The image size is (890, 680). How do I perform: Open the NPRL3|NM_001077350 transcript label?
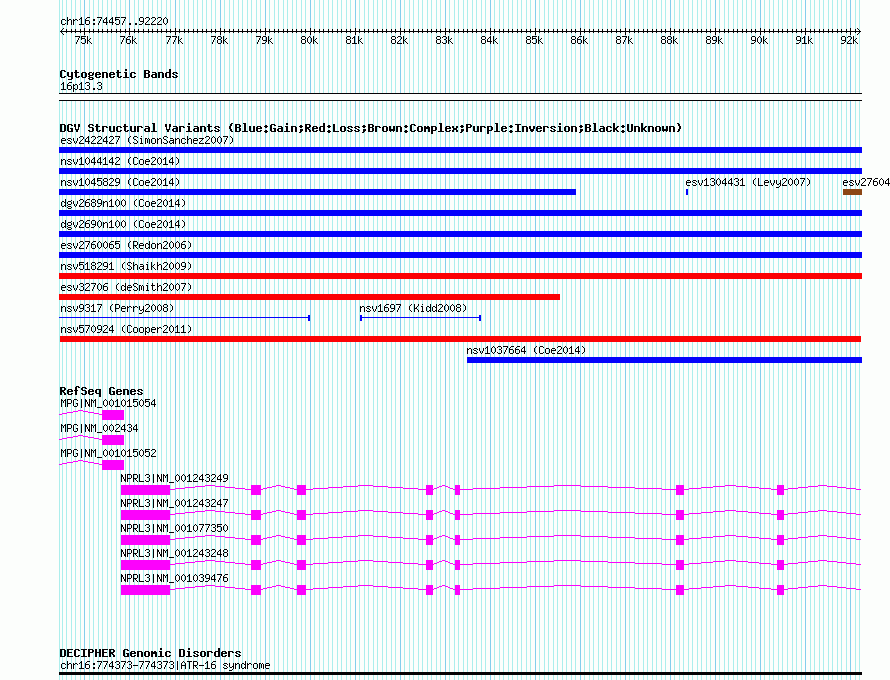point(174,528)
